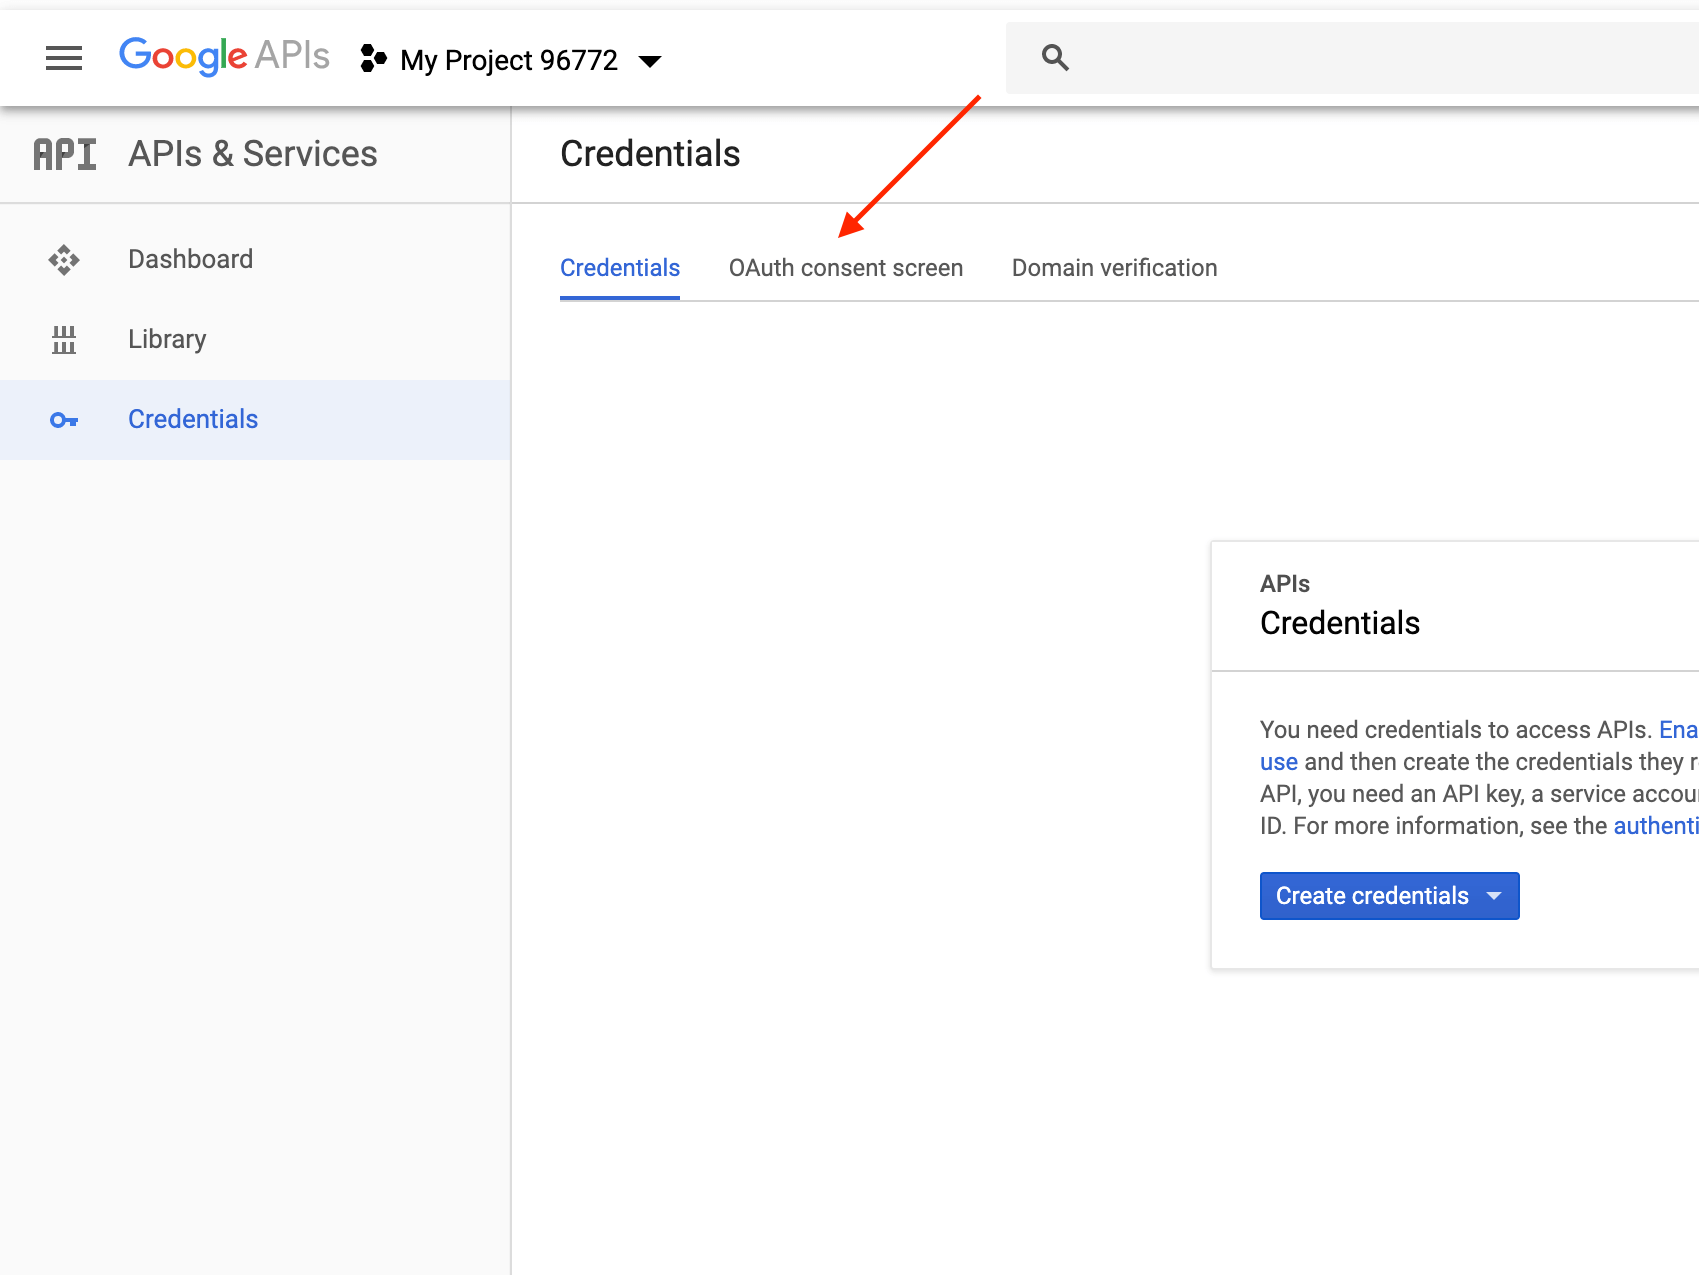The image size is (1699, 1275).
Task: Click the Credentials key icon
Action: click(64, 420)
